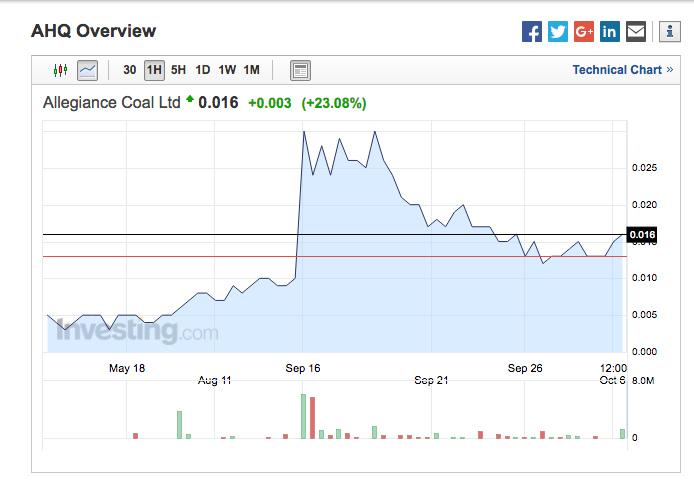The height and width of the screenshot is (498, 694).
Task: Click the Sep 16 date label
Action: tap(303, 368)
